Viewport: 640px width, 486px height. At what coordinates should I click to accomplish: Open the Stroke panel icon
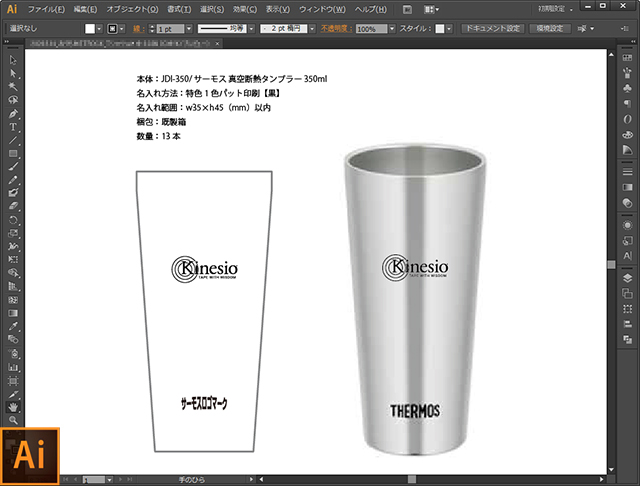point(627,172)
